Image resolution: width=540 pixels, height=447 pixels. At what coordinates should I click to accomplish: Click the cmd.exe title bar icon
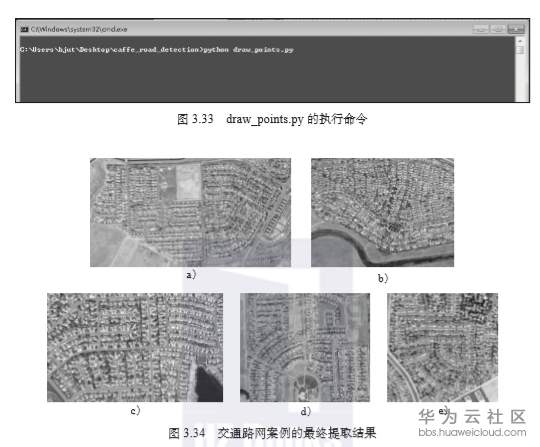[24, 29]
